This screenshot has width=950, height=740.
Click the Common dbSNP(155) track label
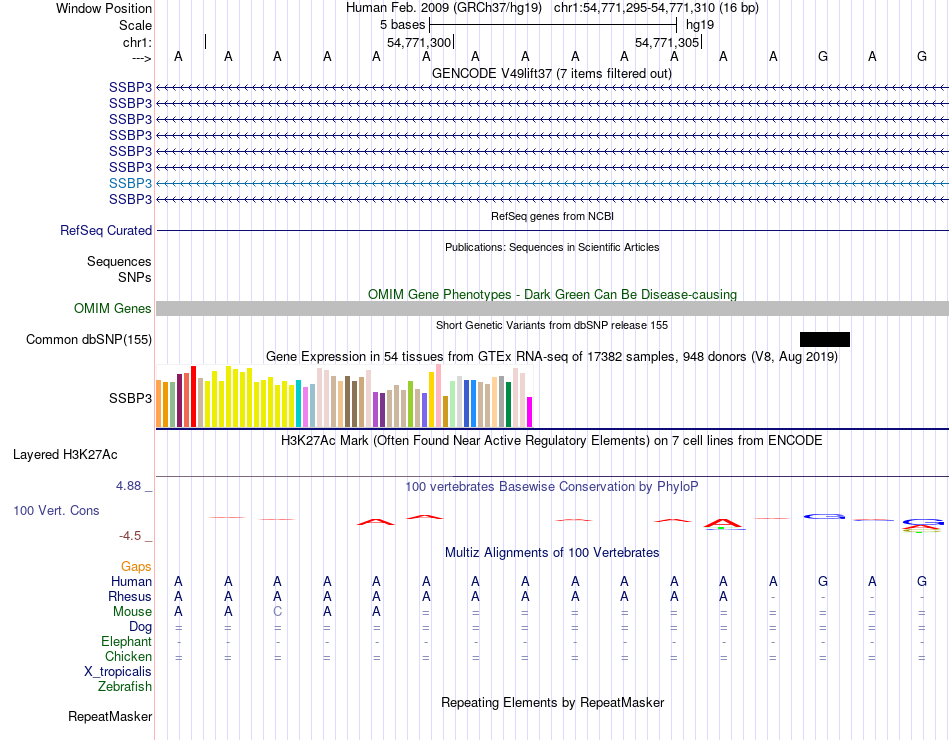[88, 339]
